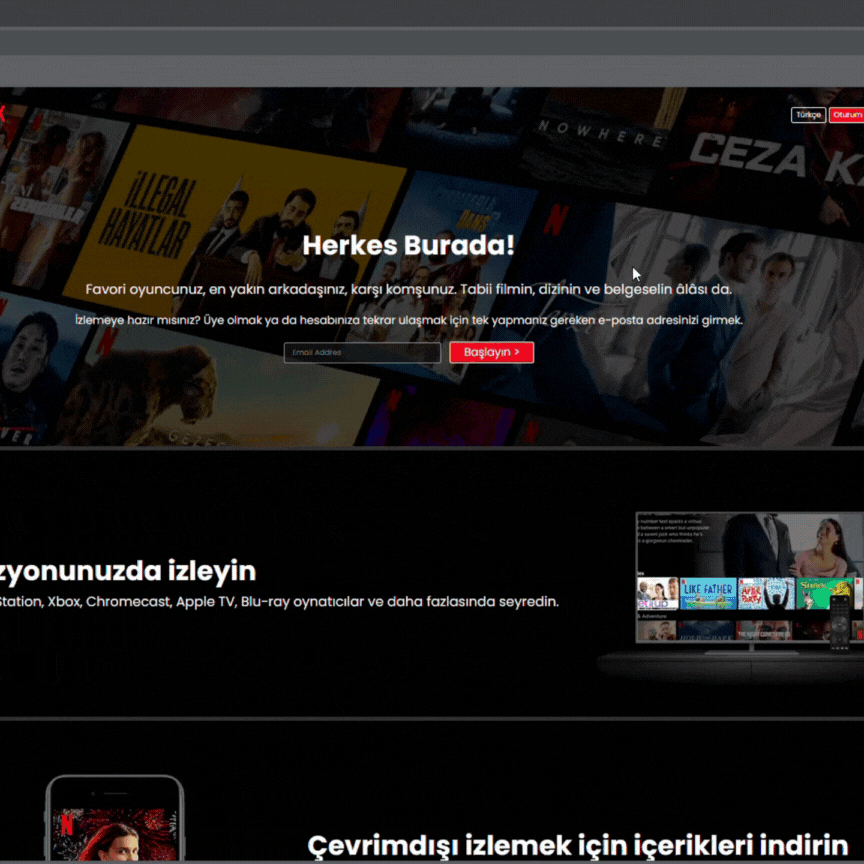The image size is (864, 864).
Task: Click the Çevrimdışı izlemek için içerikleri indirin heading
Action: (x=577, y=845)
